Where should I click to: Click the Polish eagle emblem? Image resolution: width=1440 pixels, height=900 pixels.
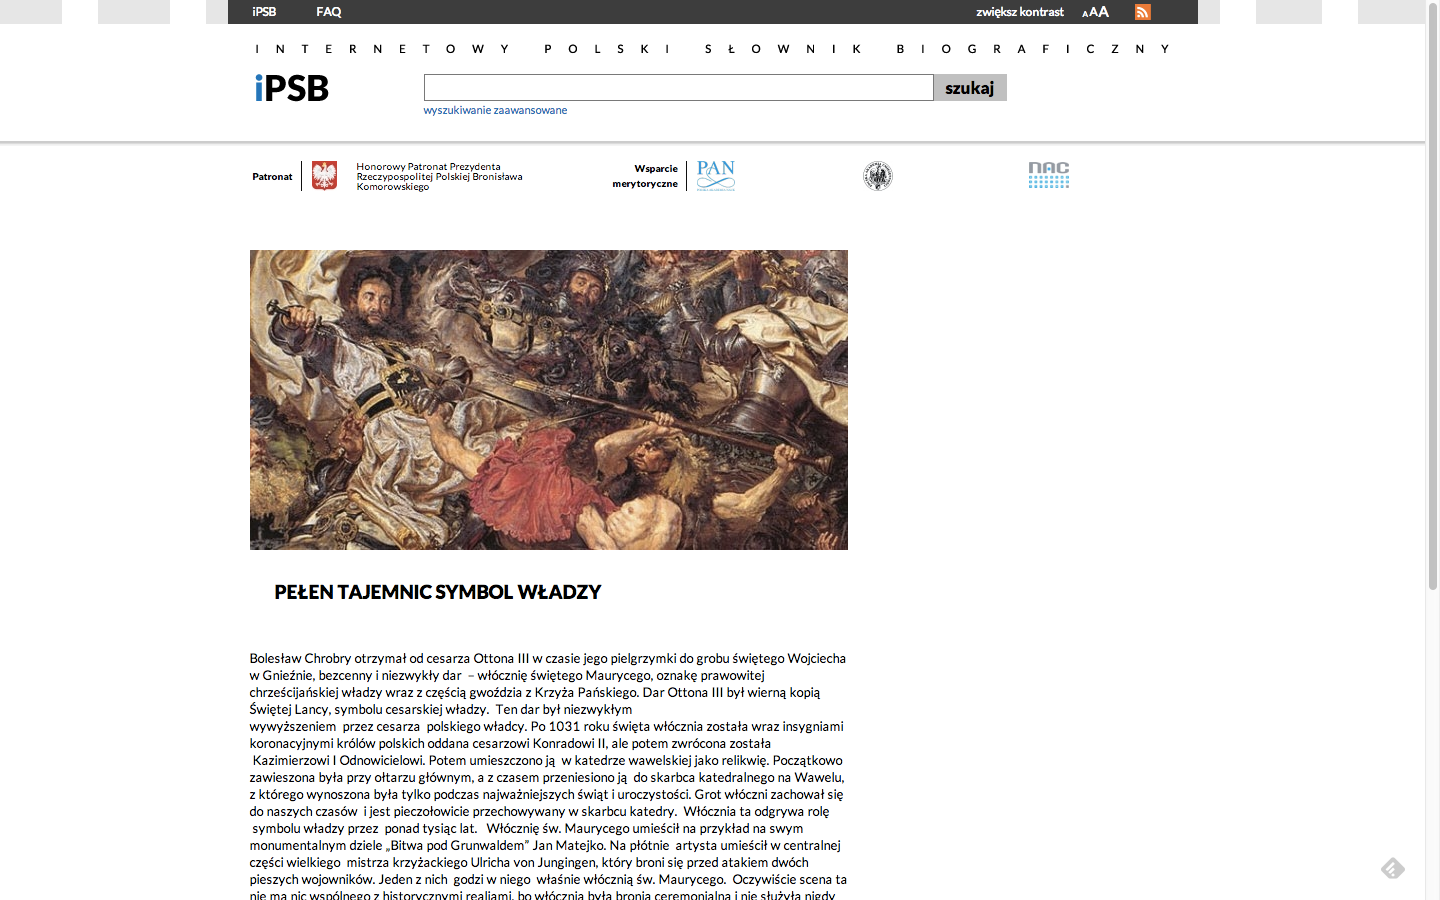pos(324,176)
